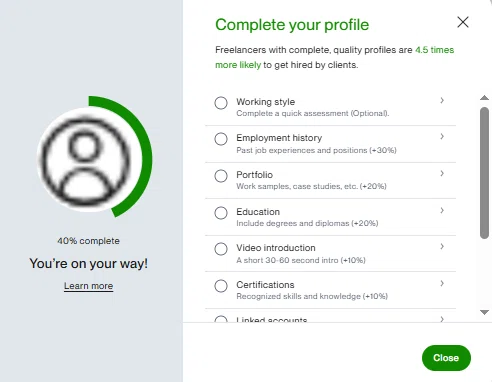Image resolution: width=492 pixels, height=382 pixels.
Task: Open the Working style item
Action: [x=330, y=107]
